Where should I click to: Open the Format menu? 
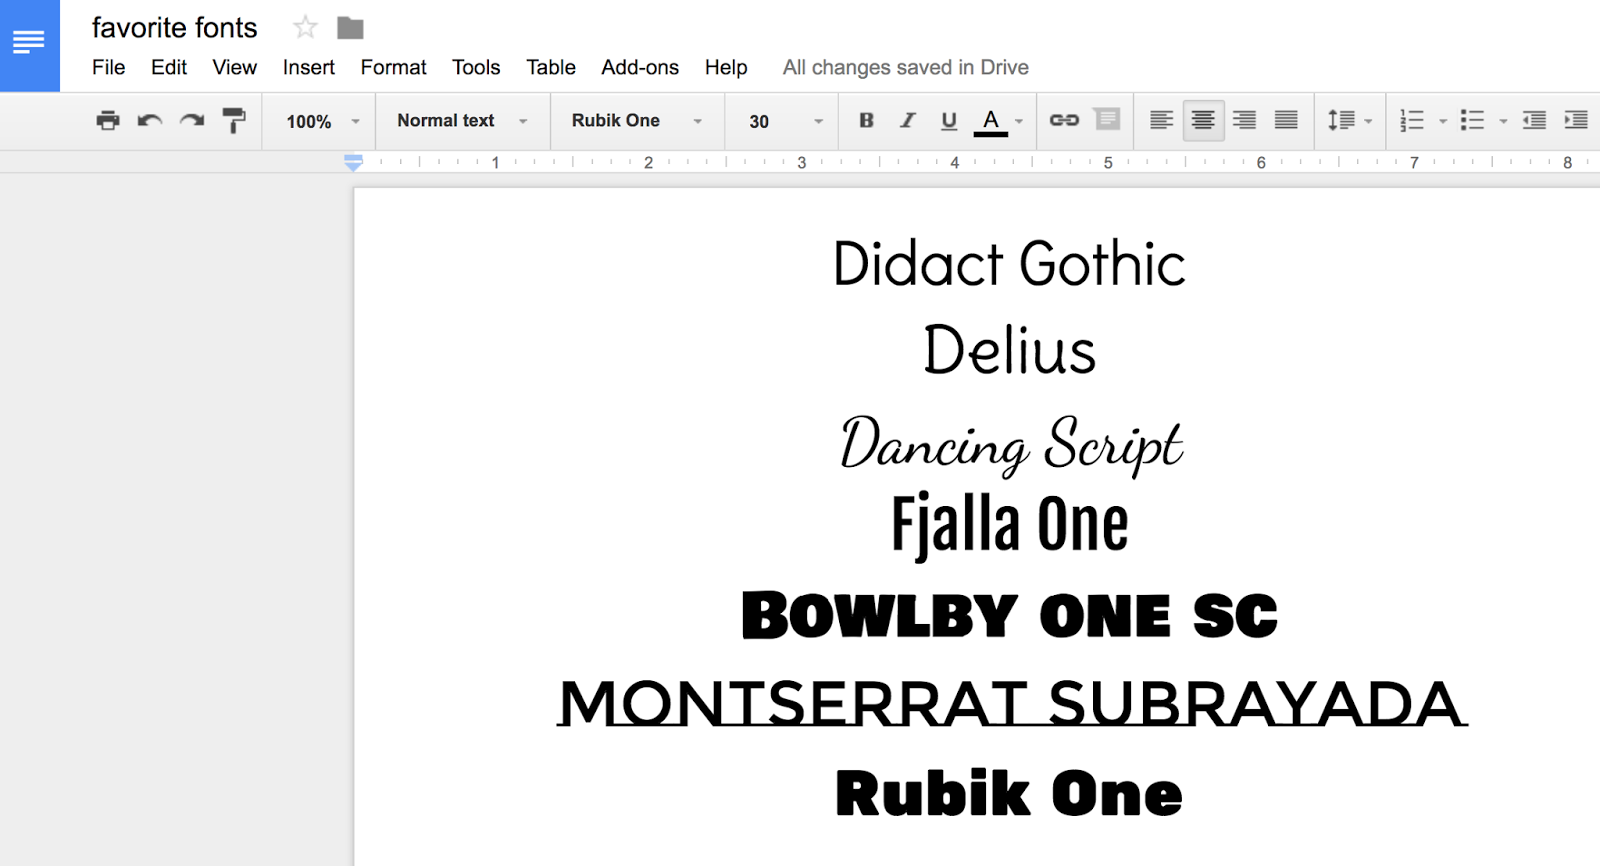[393, 67]
